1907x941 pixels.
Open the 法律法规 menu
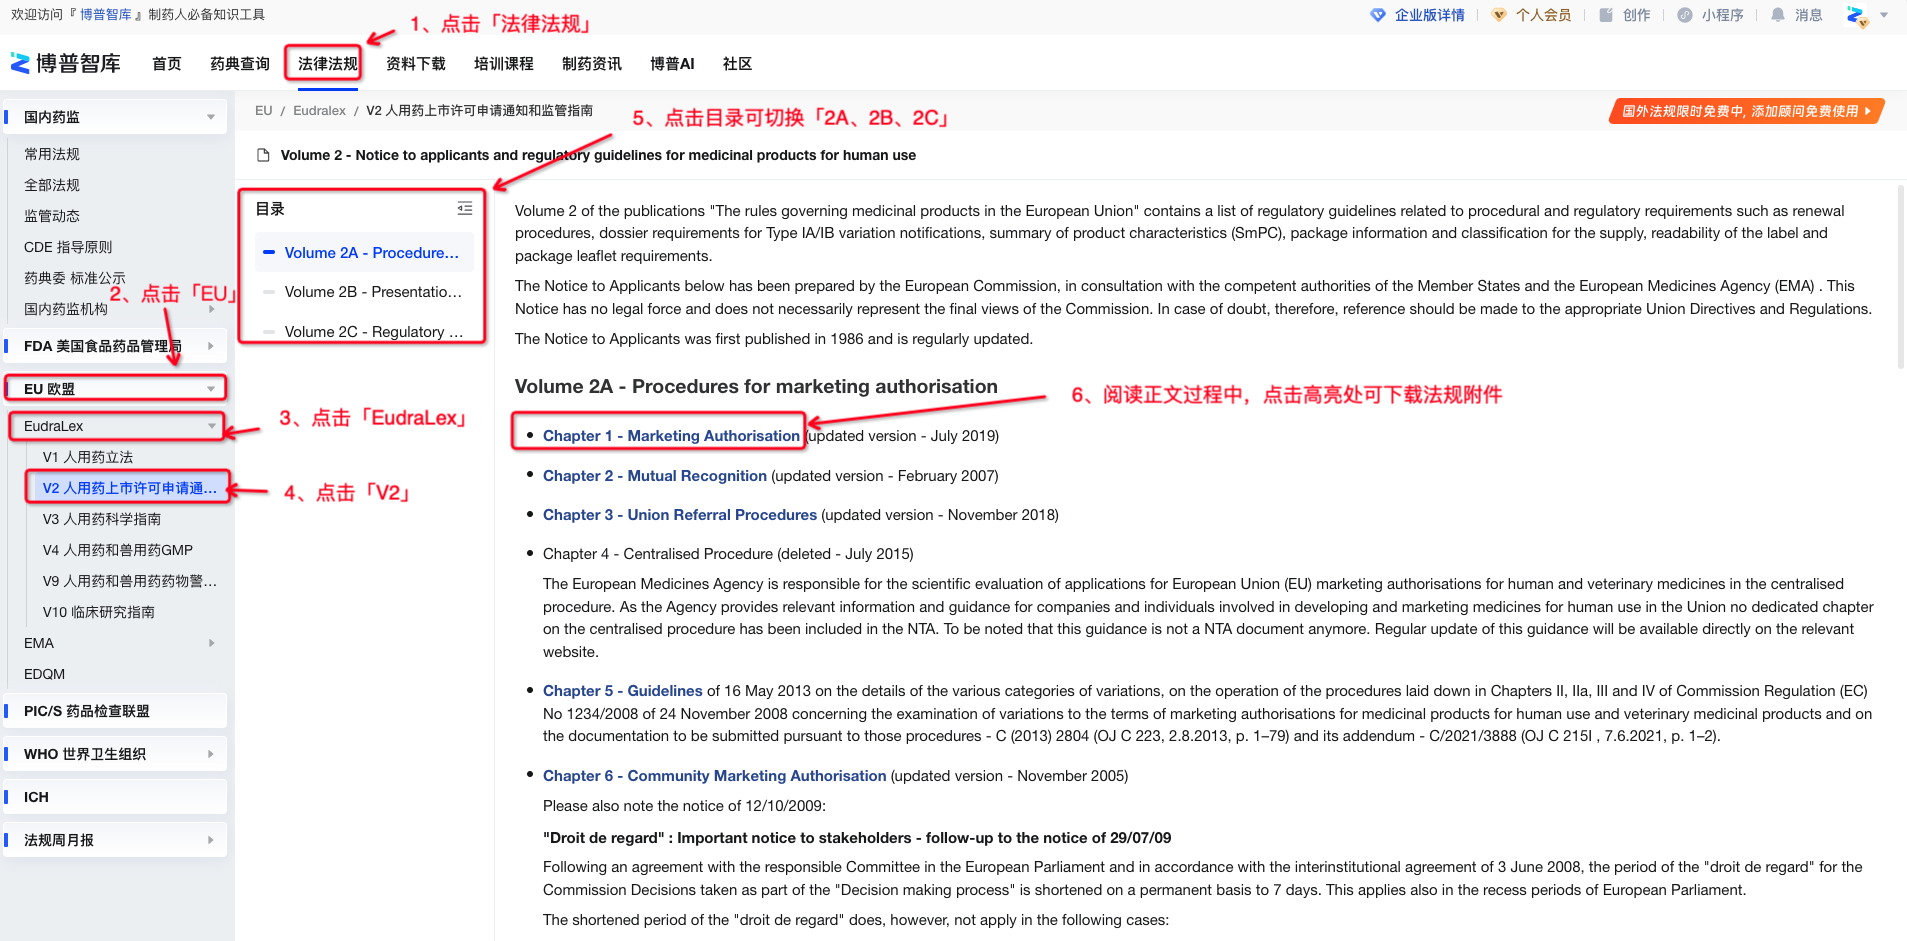coord(328,63)
